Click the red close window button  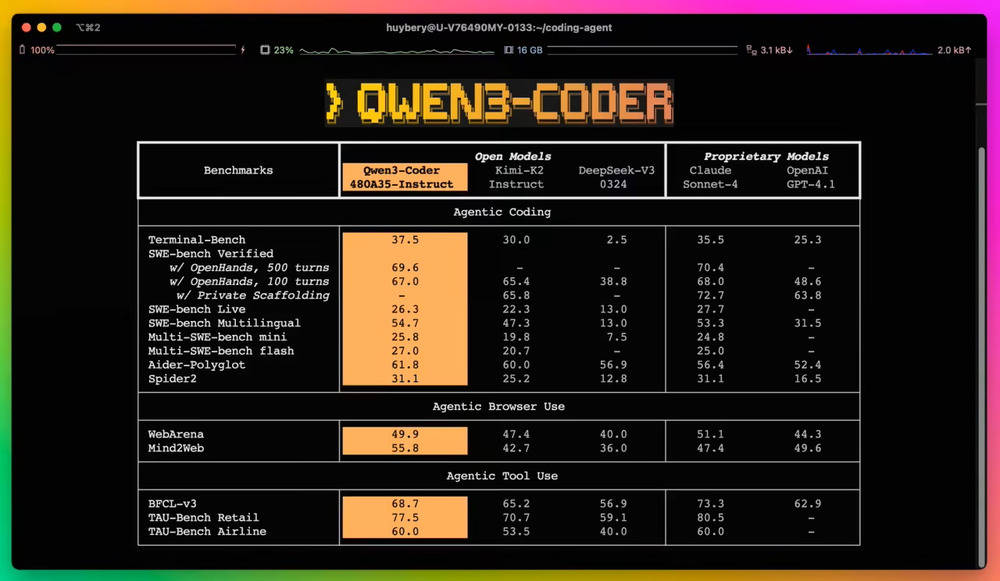pos(26,27)
